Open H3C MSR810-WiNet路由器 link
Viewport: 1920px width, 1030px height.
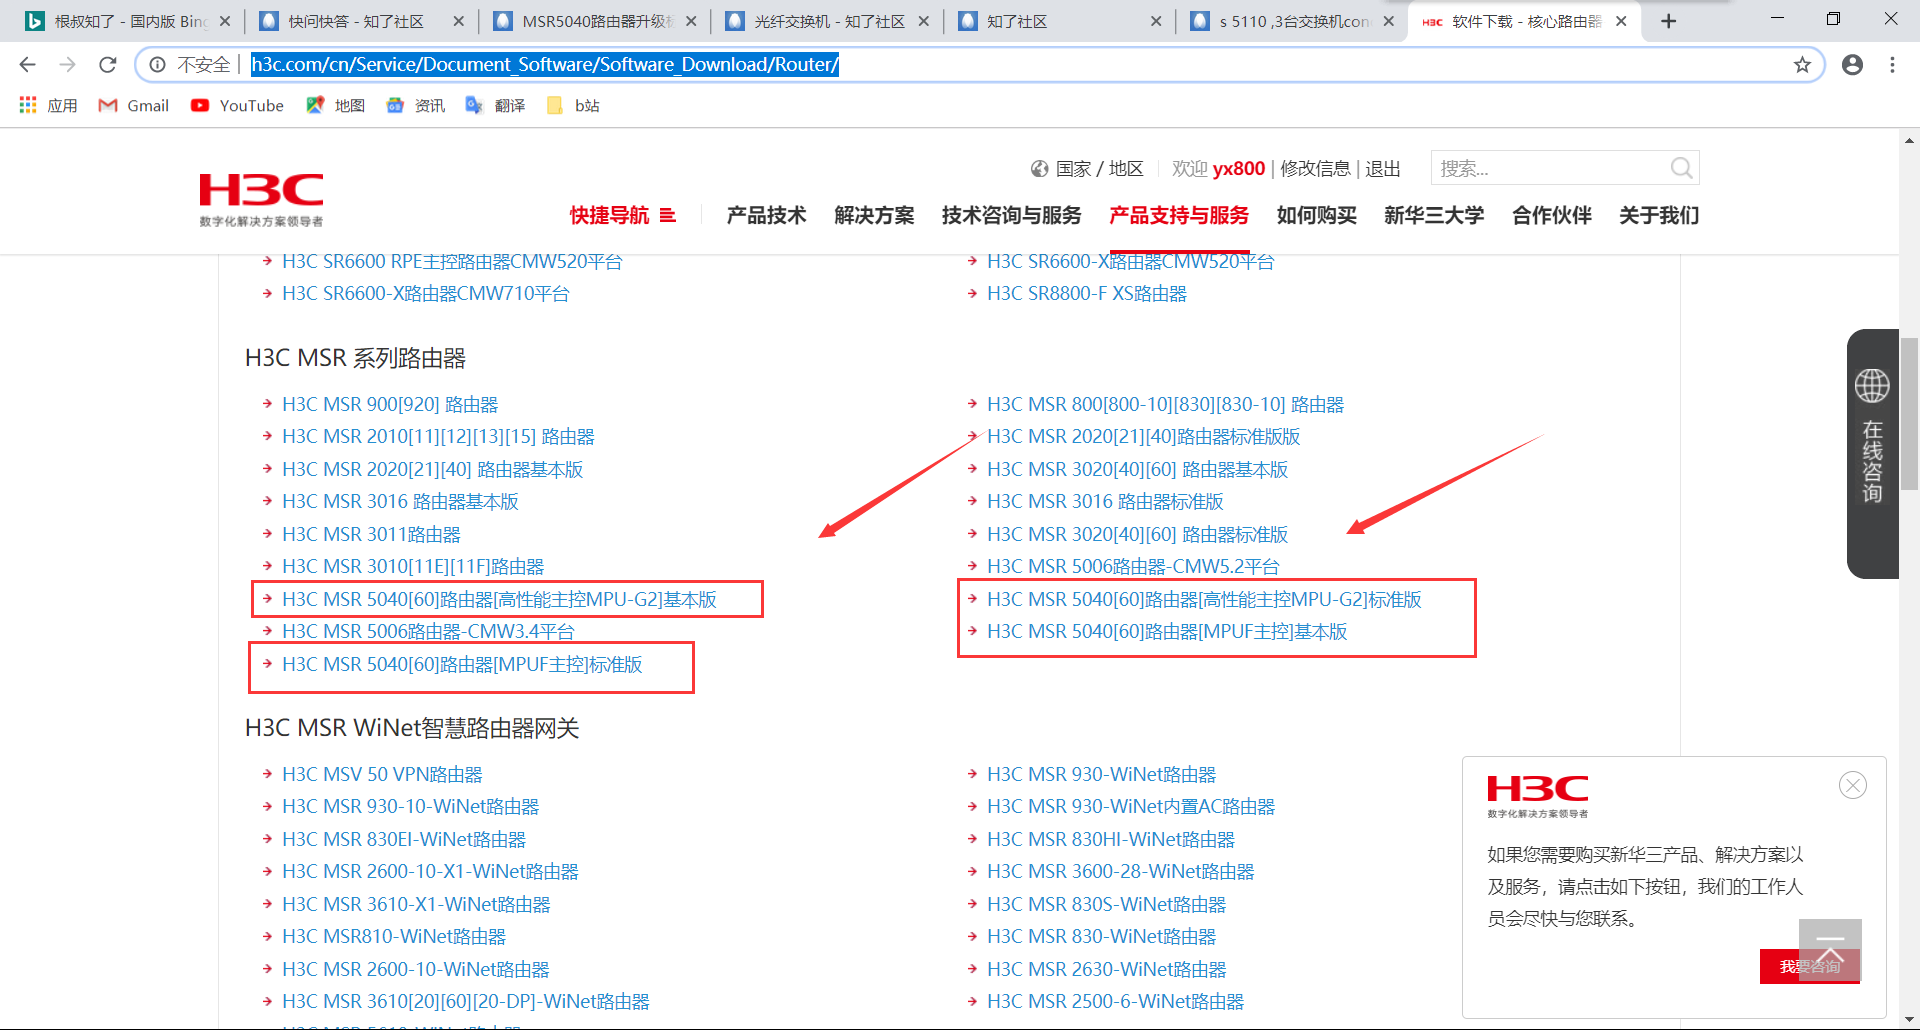click(x=394, y=937)
